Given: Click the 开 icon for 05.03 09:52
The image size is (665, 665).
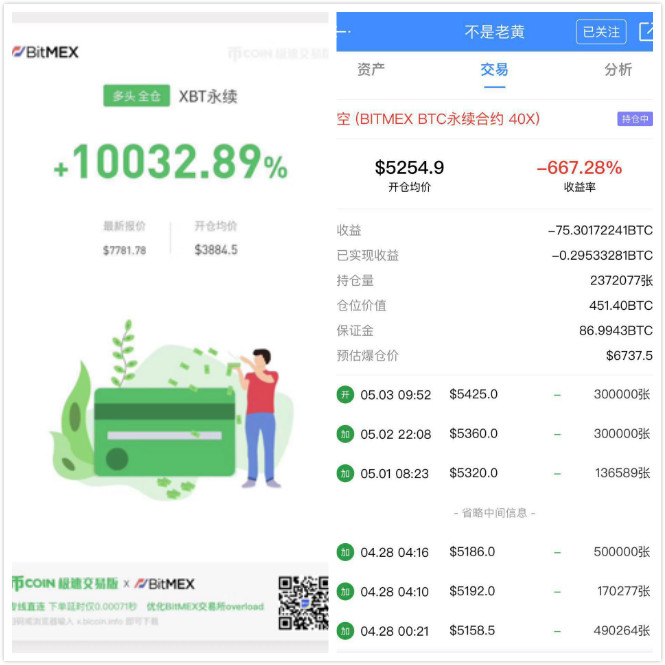Looking at the screenshot, I should [345, 395].
